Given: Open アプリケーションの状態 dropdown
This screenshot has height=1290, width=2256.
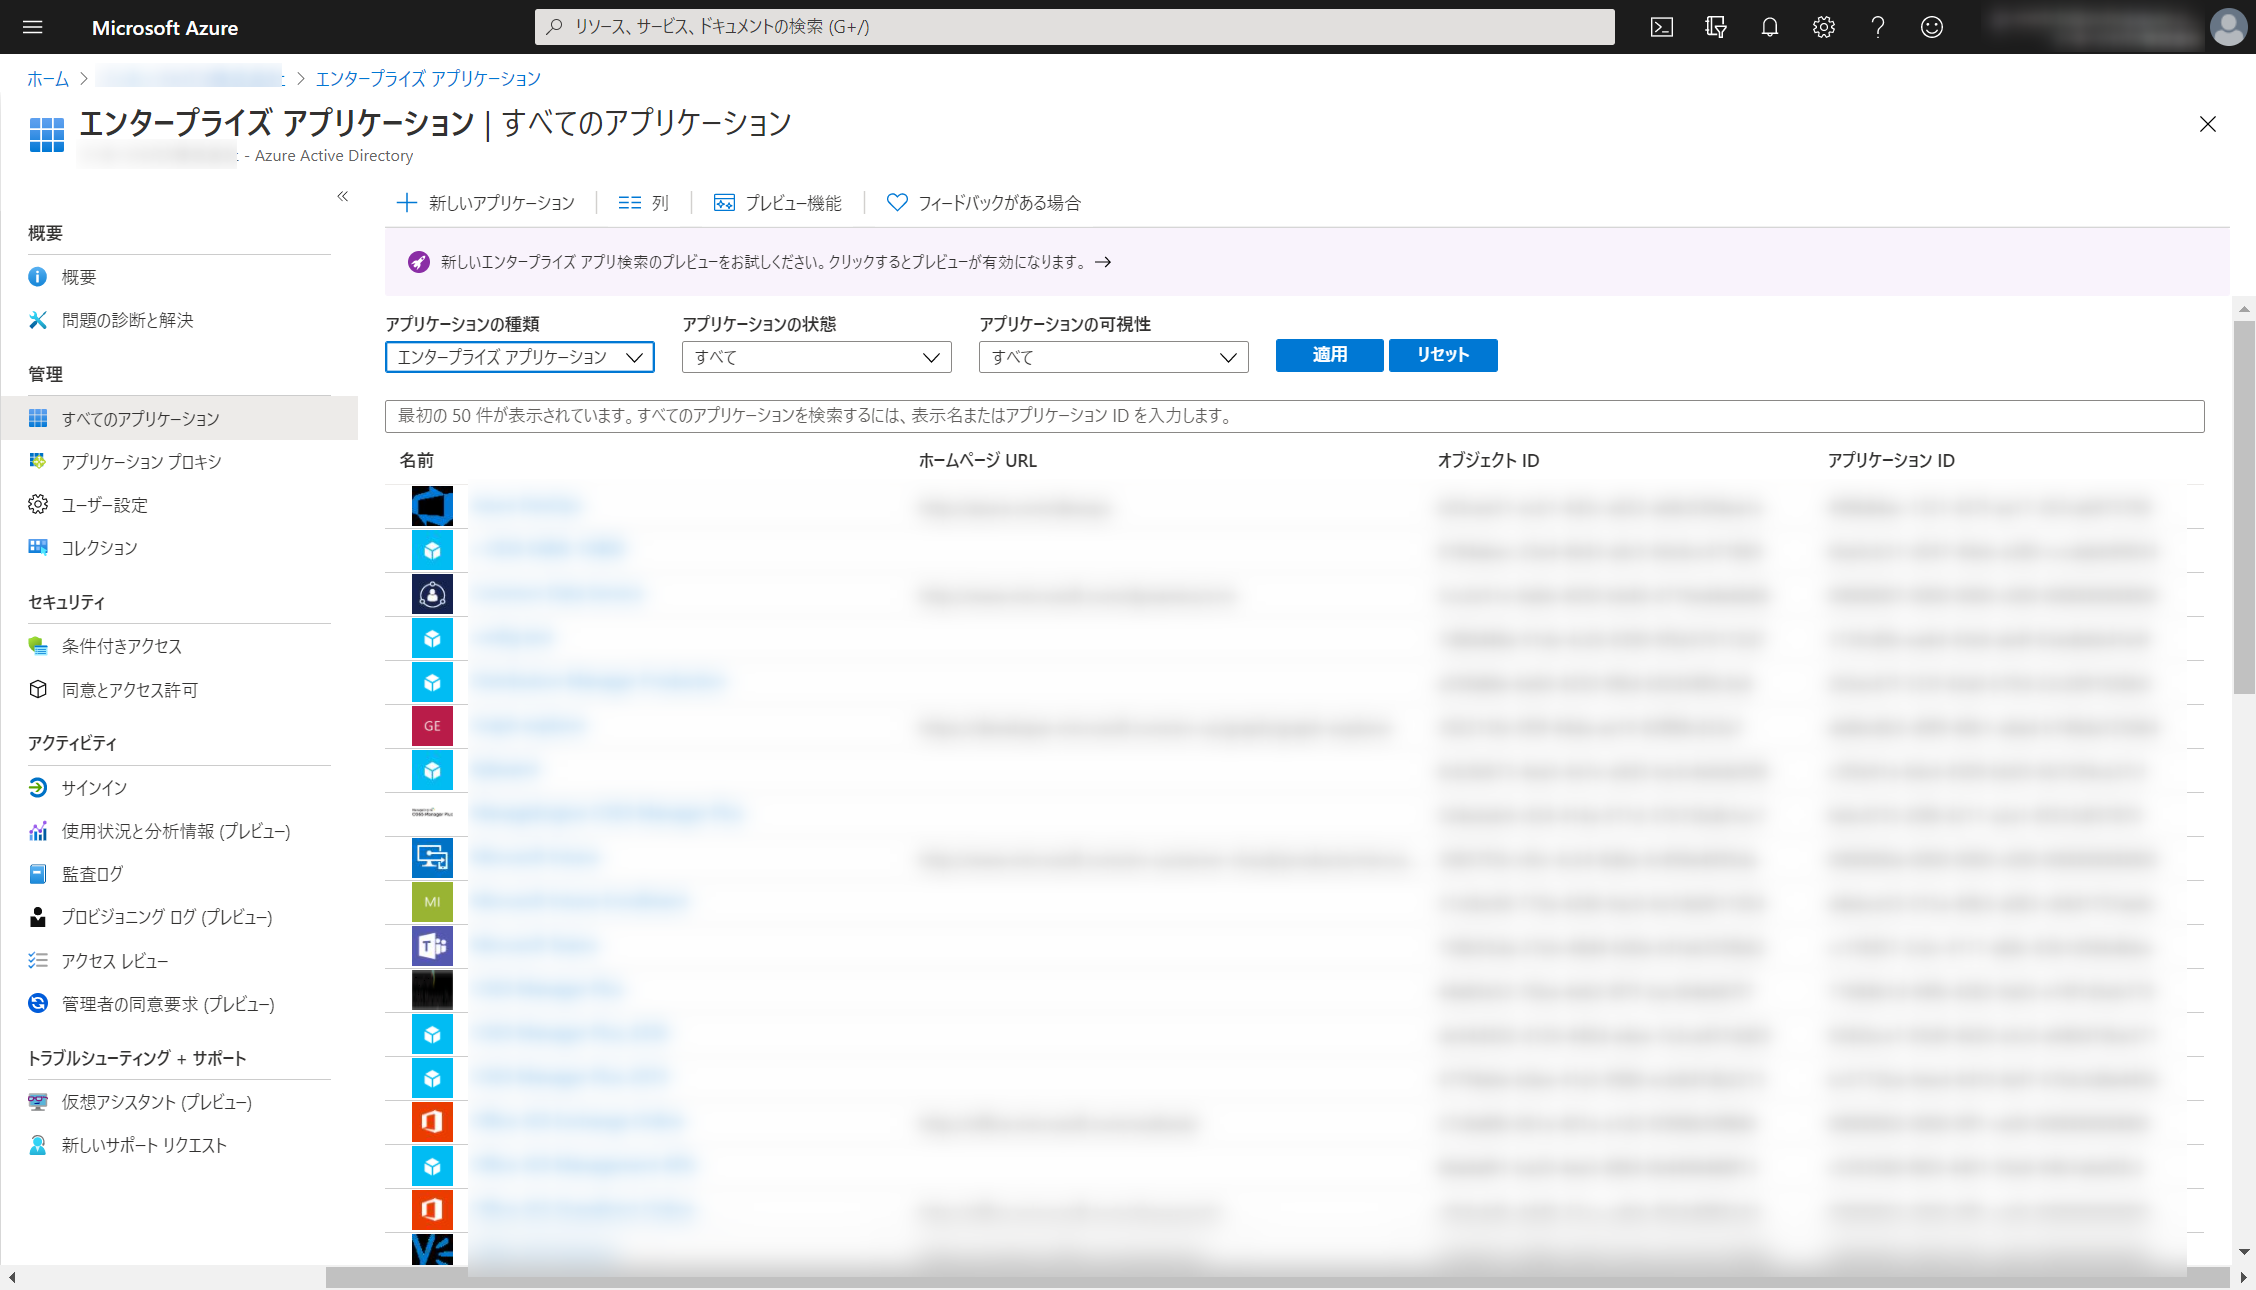Looking at the screenshot, I should 816,357.
